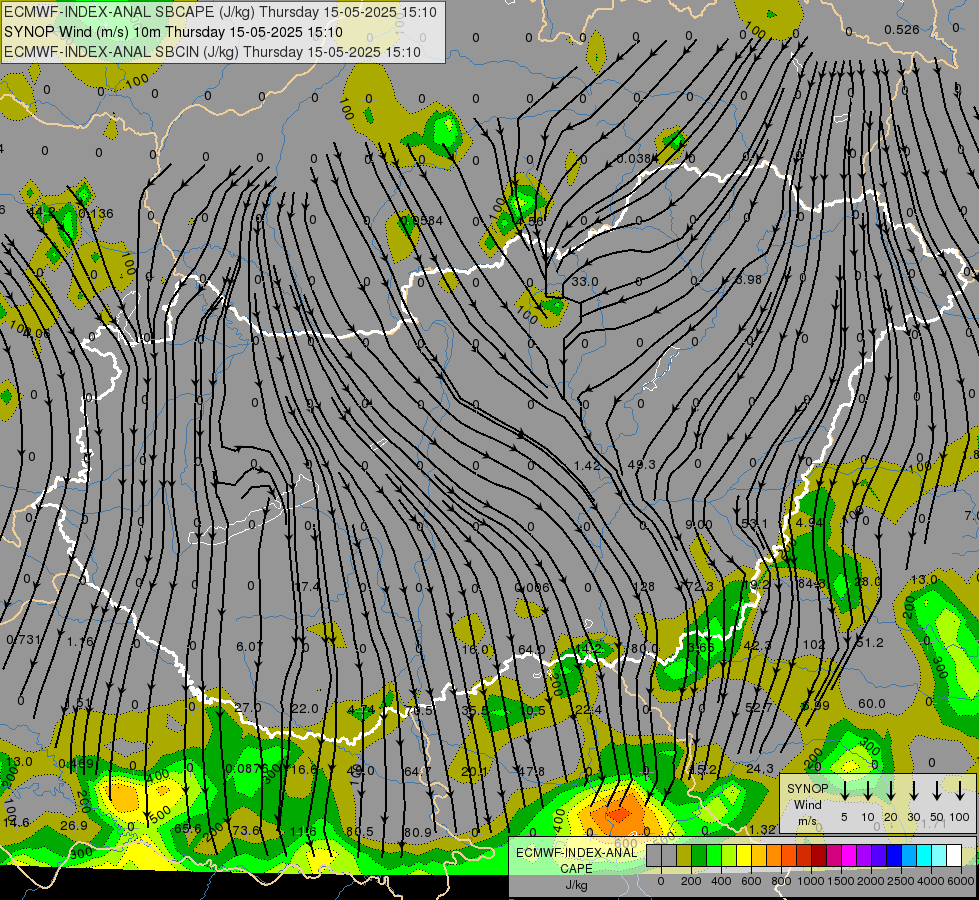Click the 50 m/s wind arrow in legend
This screenshot has height=900, width=979.
coord(937,791)
